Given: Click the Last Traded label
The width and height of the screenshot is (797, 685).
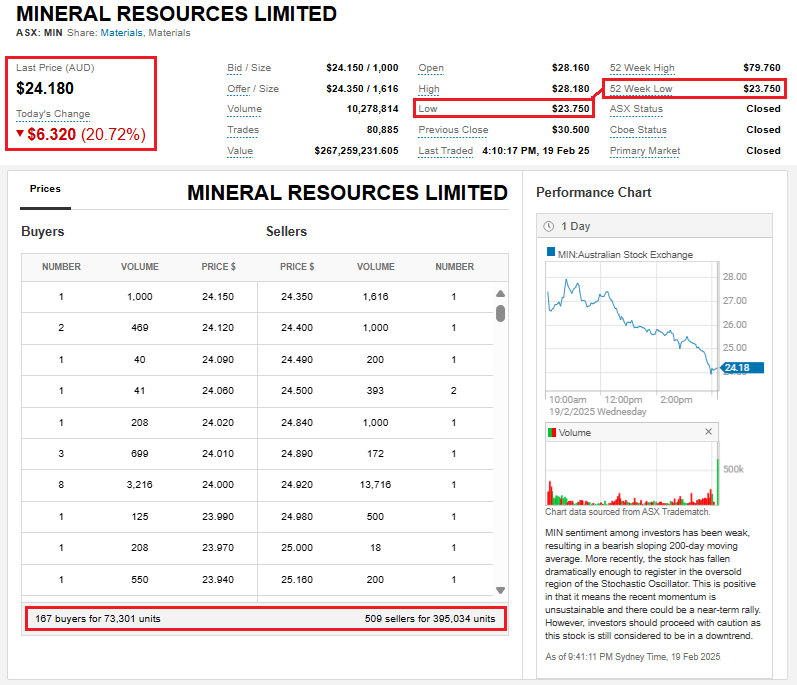Looking at the screenshot, I should click(445, 151).
